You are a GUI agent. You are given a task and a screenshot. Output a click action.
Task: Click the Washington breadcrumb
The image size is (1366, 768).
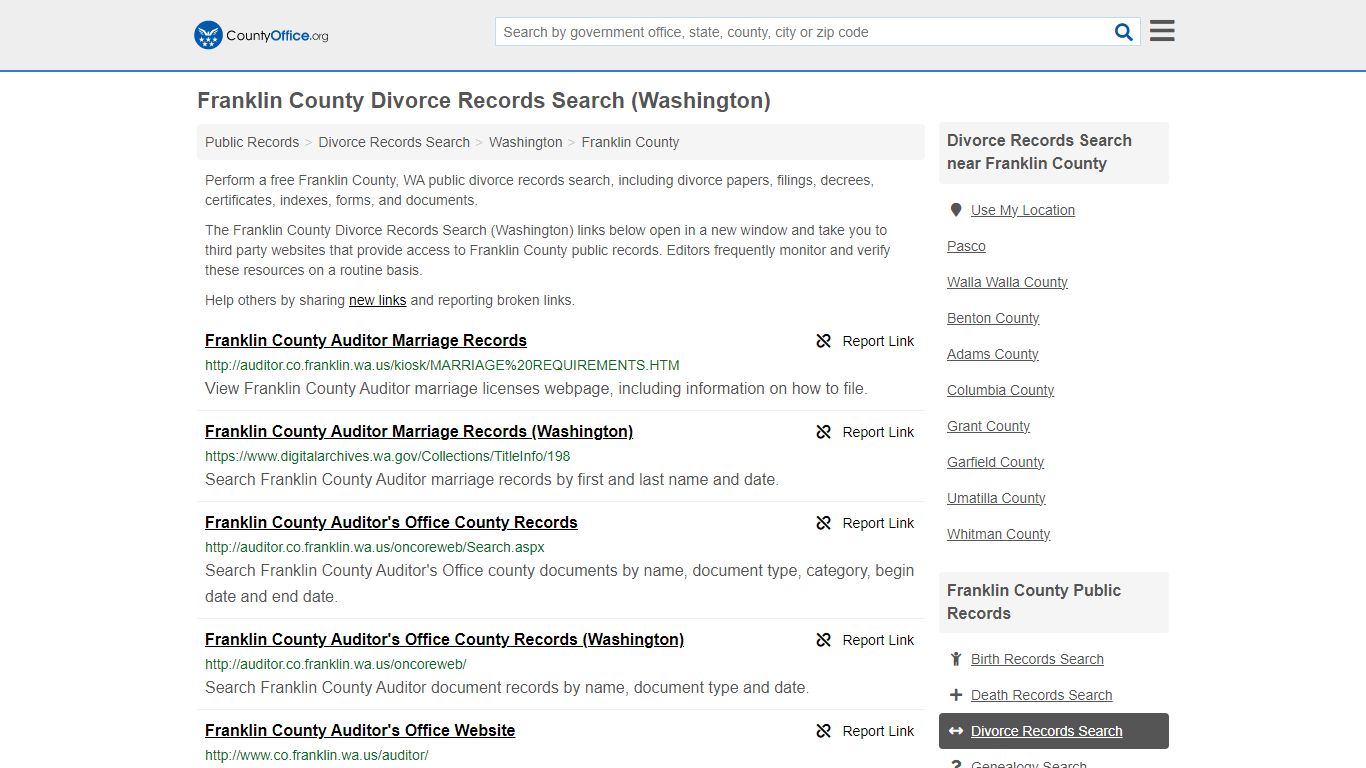(526, 142)
